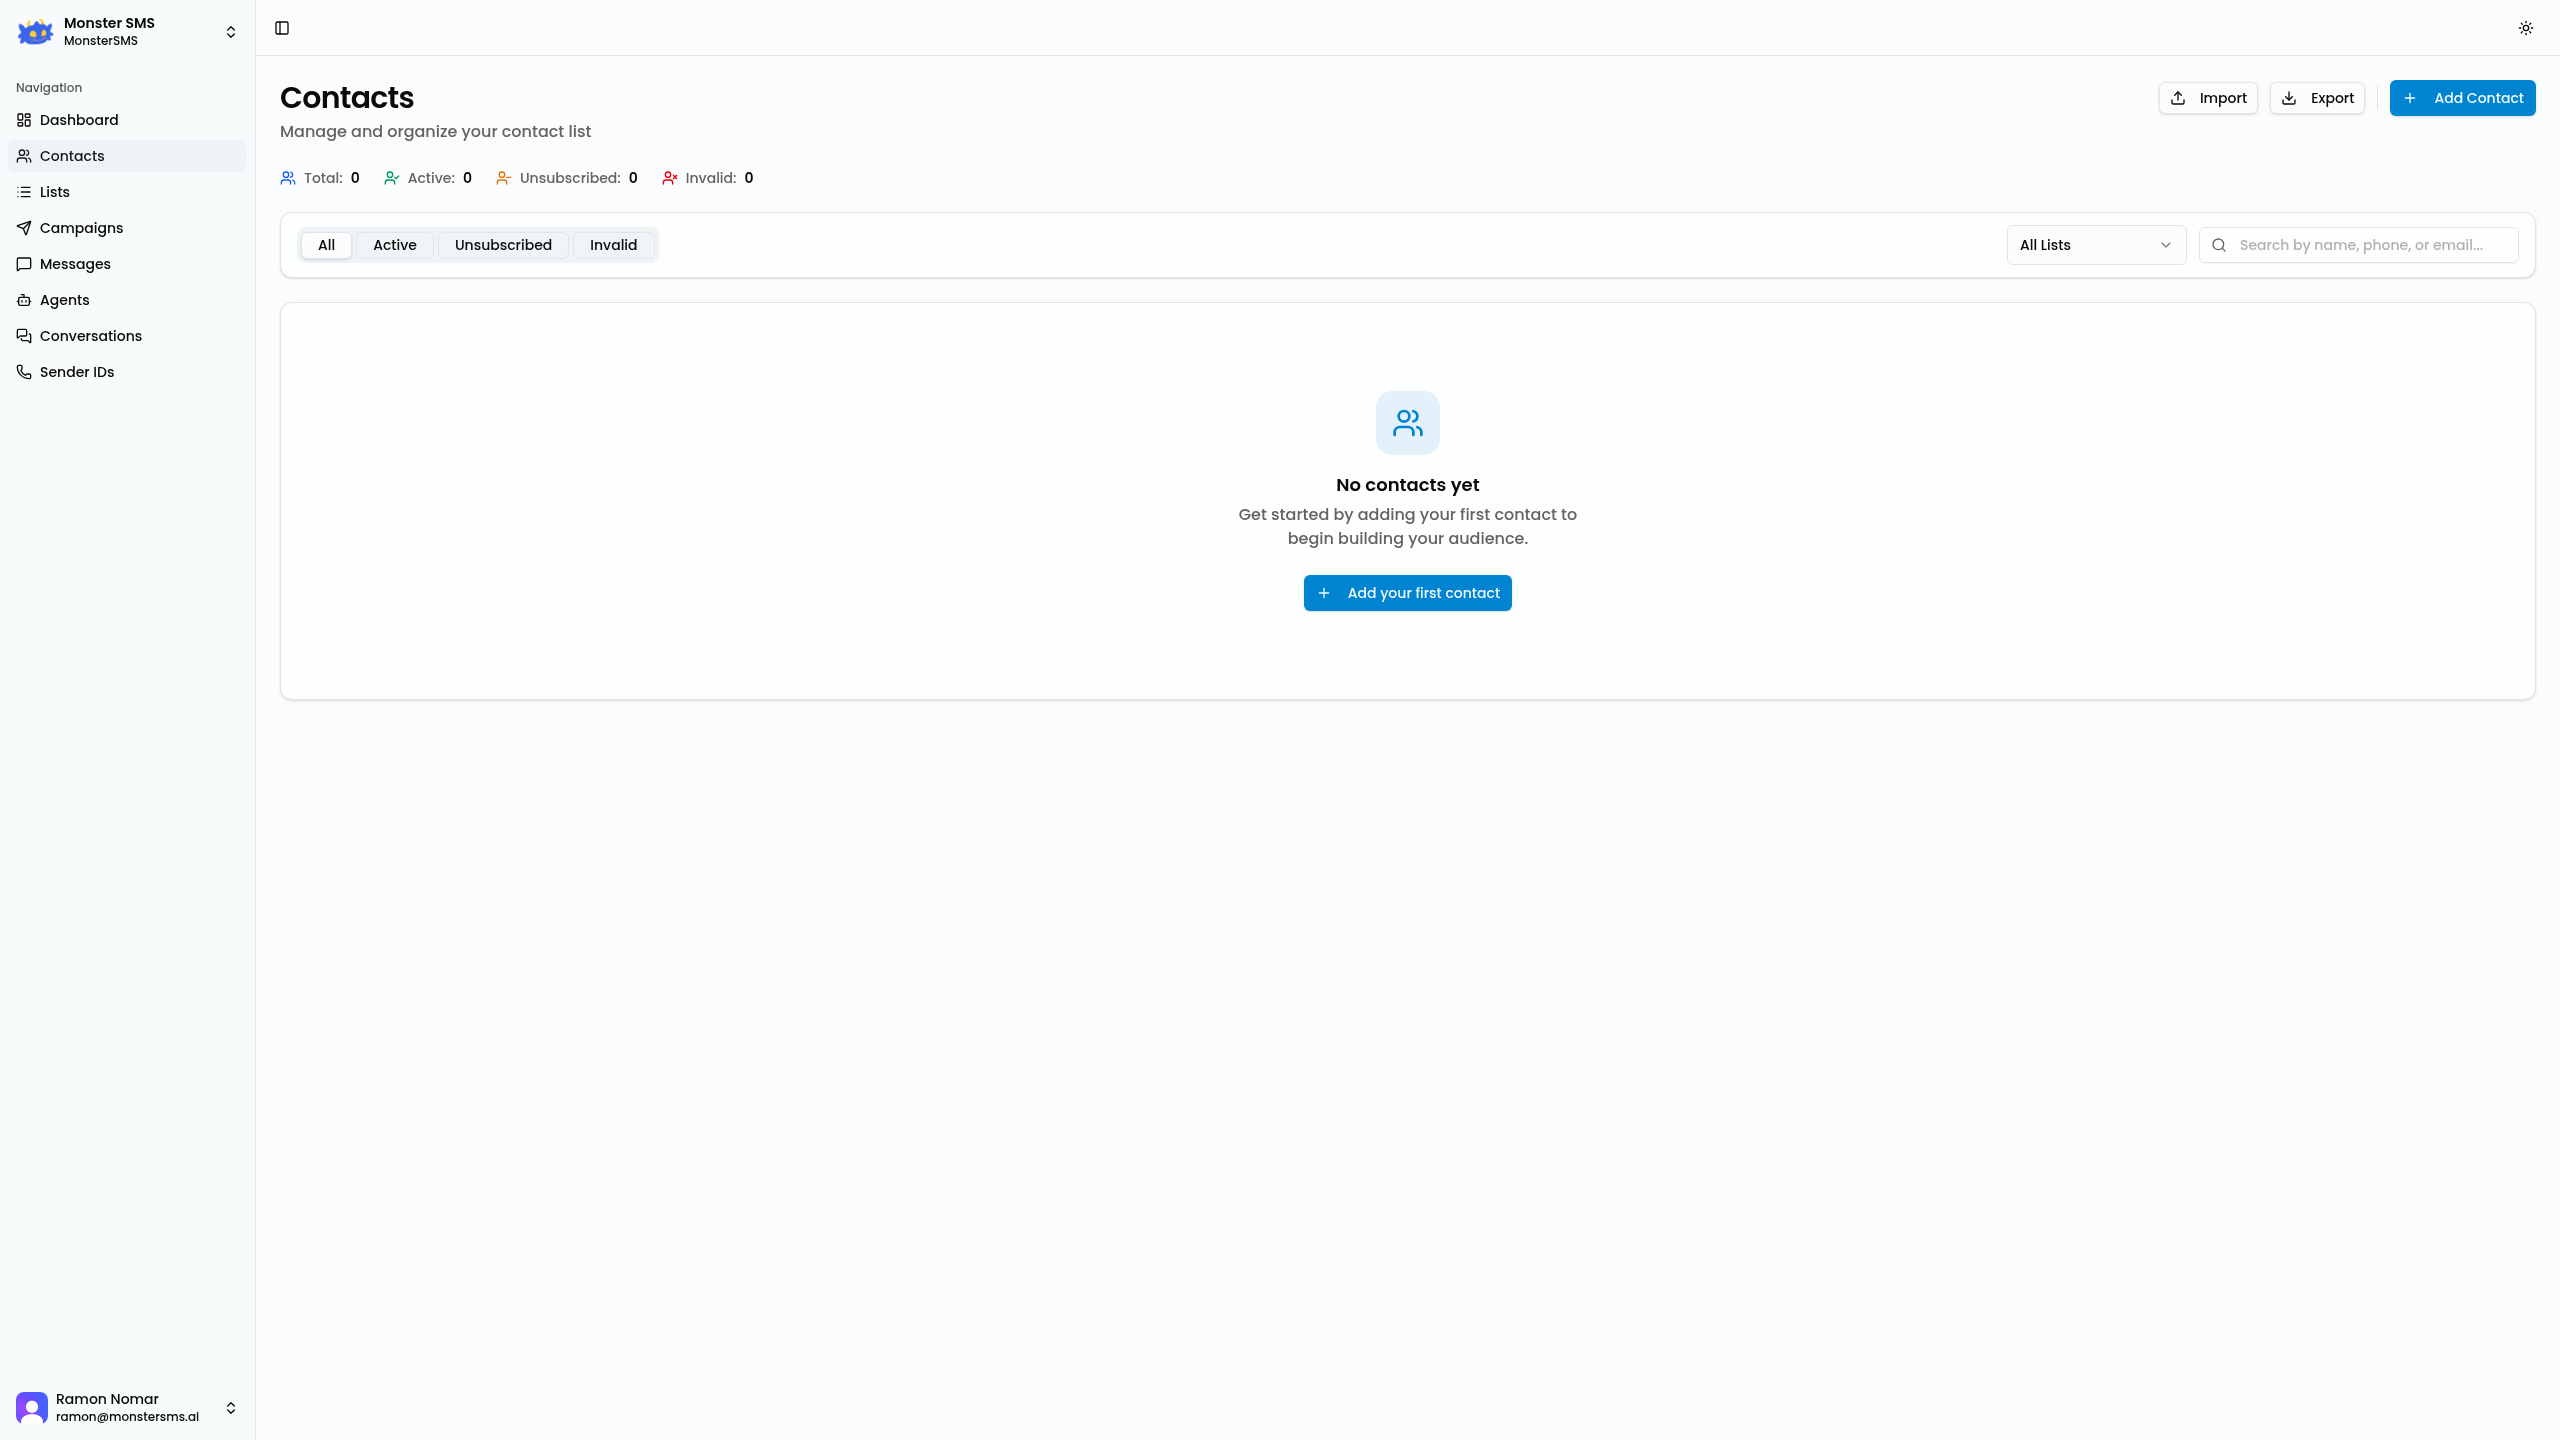The width and height of the screenshot is (2560, 1440).
Task: Open the All Lists dropdown
Action: pos(2096,245)
